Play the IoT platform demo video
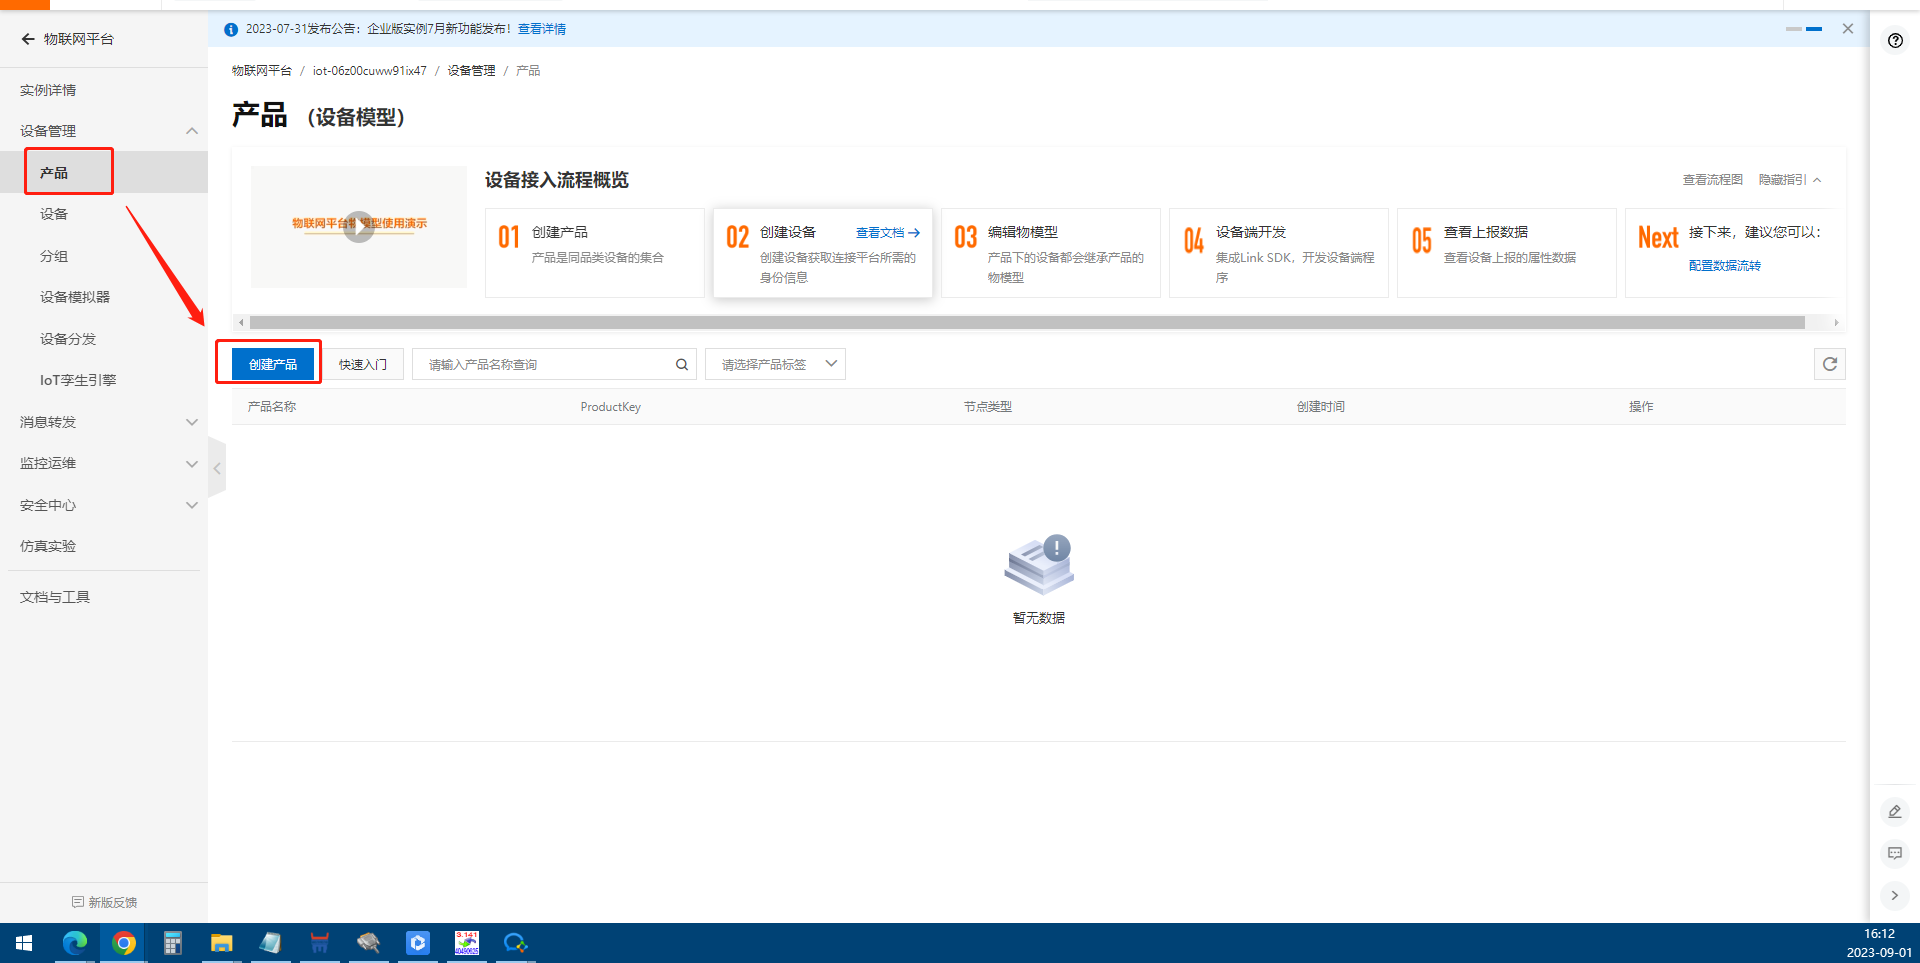The height and width of the screenshot is (963, 1920). (x=358, y=226)
